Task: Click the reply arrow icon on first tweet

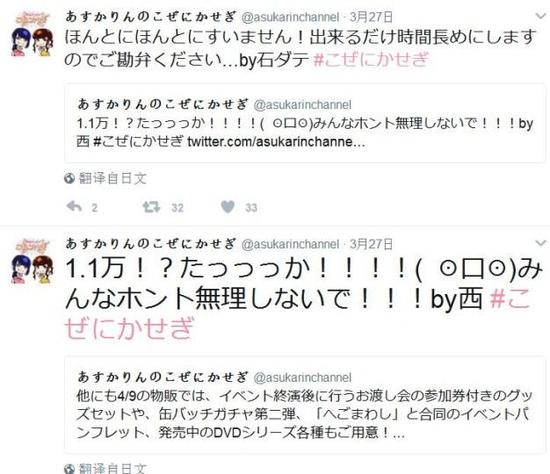Action: [74, 207]
